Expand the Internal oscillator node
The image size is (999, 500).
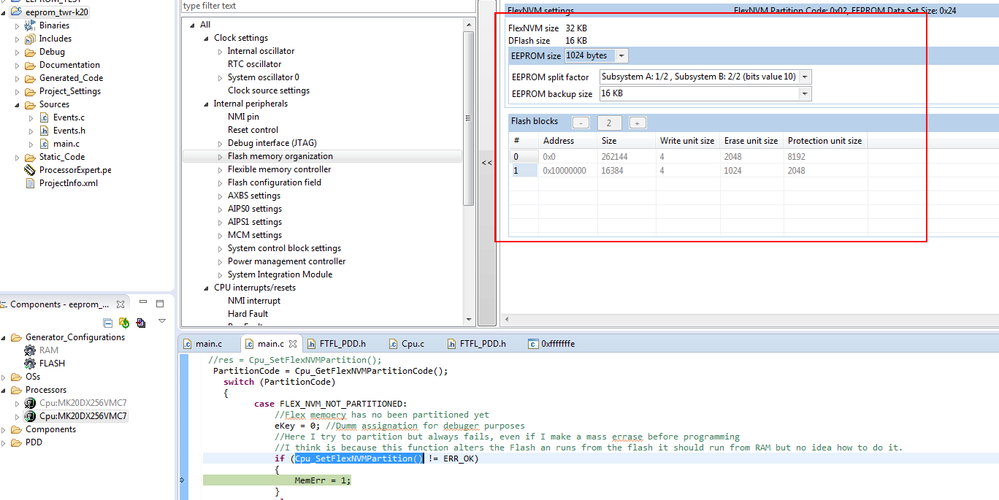(x=220, y=51)
